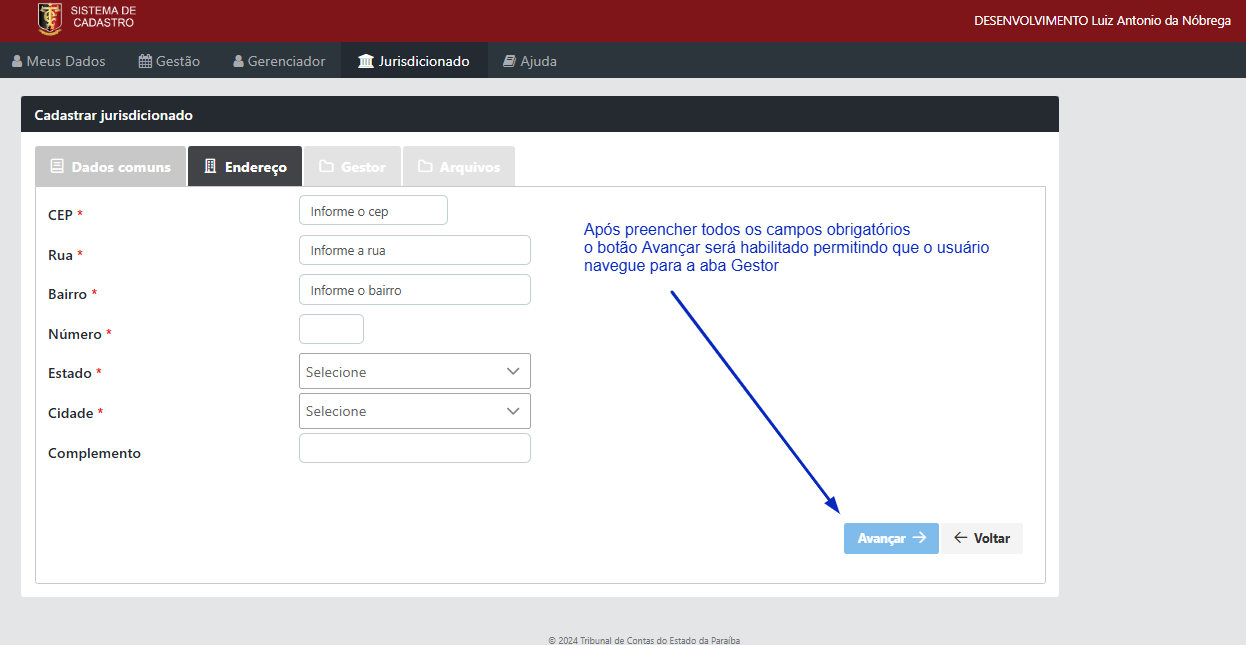Select the Endereço tab
Screen dimensions: 1246x645
coord(245,167)
